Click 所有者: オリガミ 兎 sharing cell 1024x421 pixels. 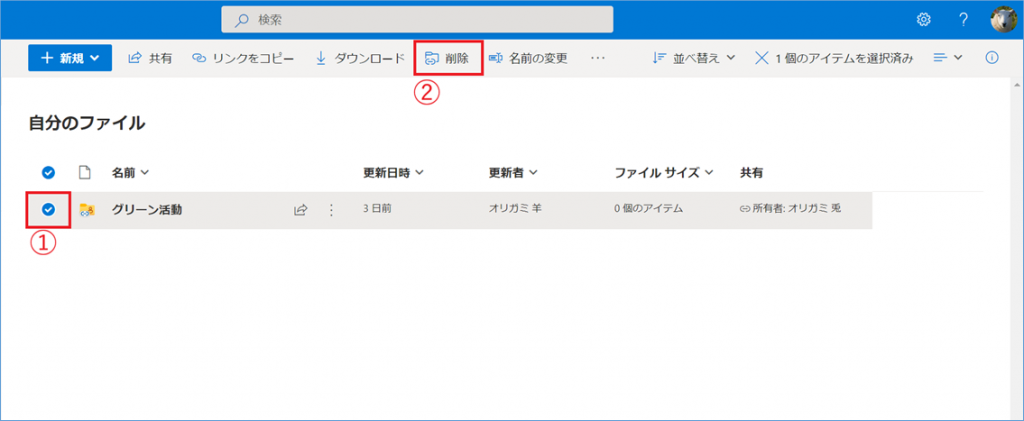(790, 209)
